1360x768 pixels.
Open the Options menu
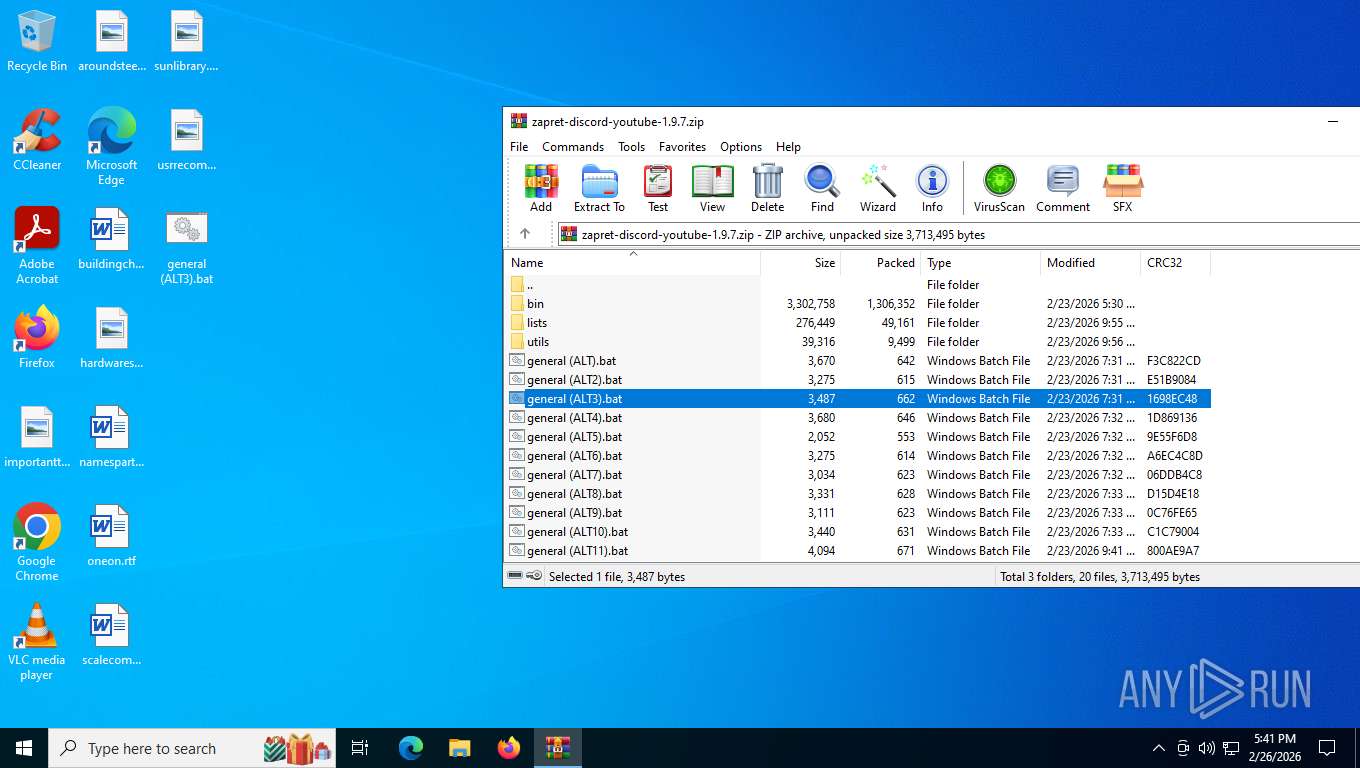[741, 147]
